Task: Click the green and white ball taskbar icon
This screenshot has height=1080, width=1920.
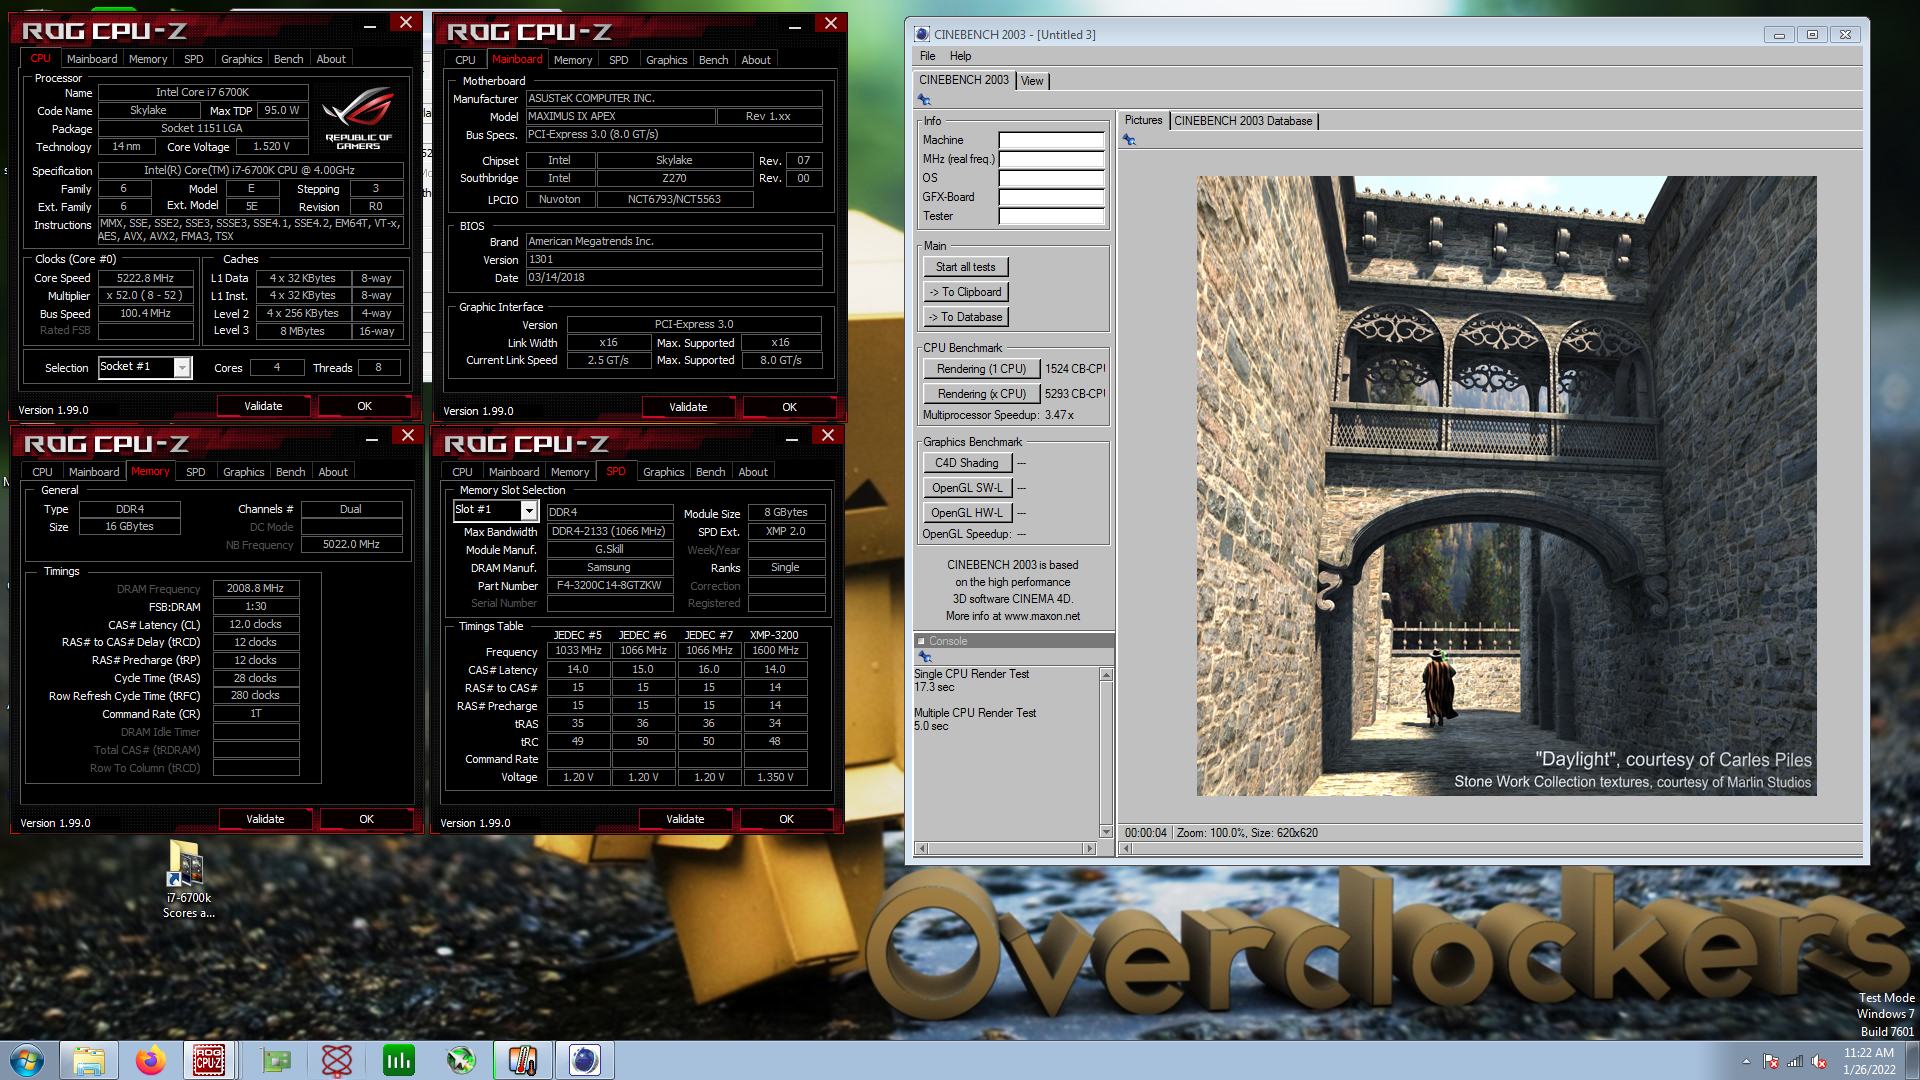Action: point(461,1060)
